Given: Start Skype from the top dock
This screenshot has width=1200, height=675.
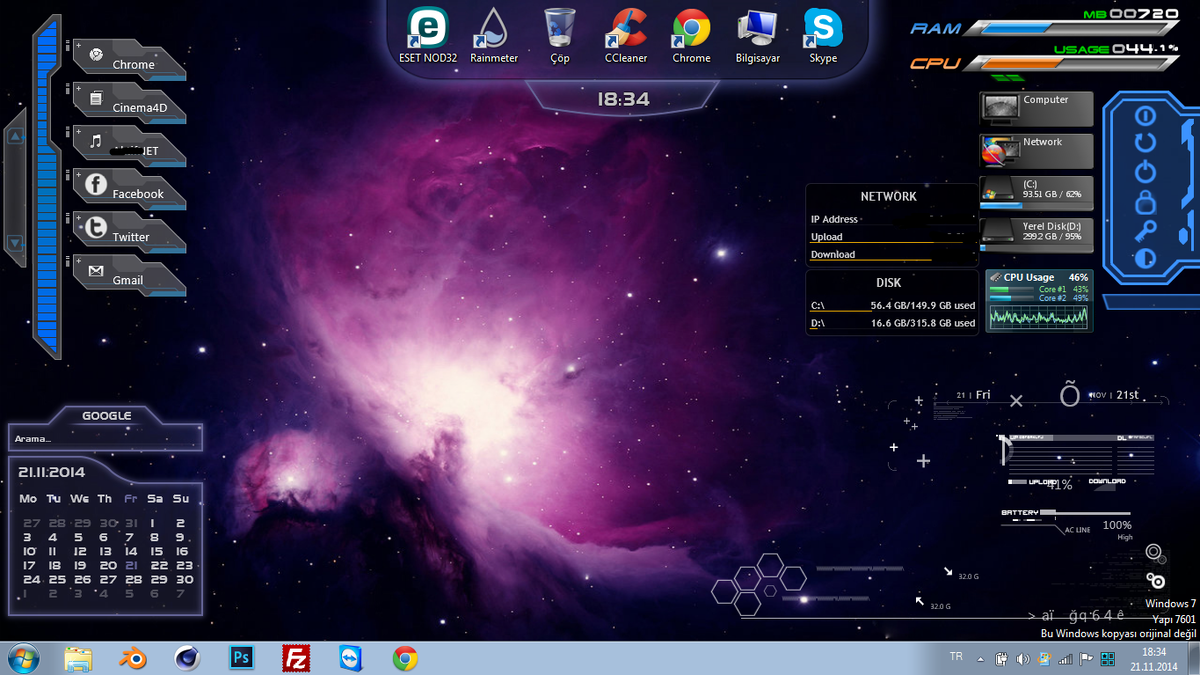Looking at the screenshot, I should 823,30.
